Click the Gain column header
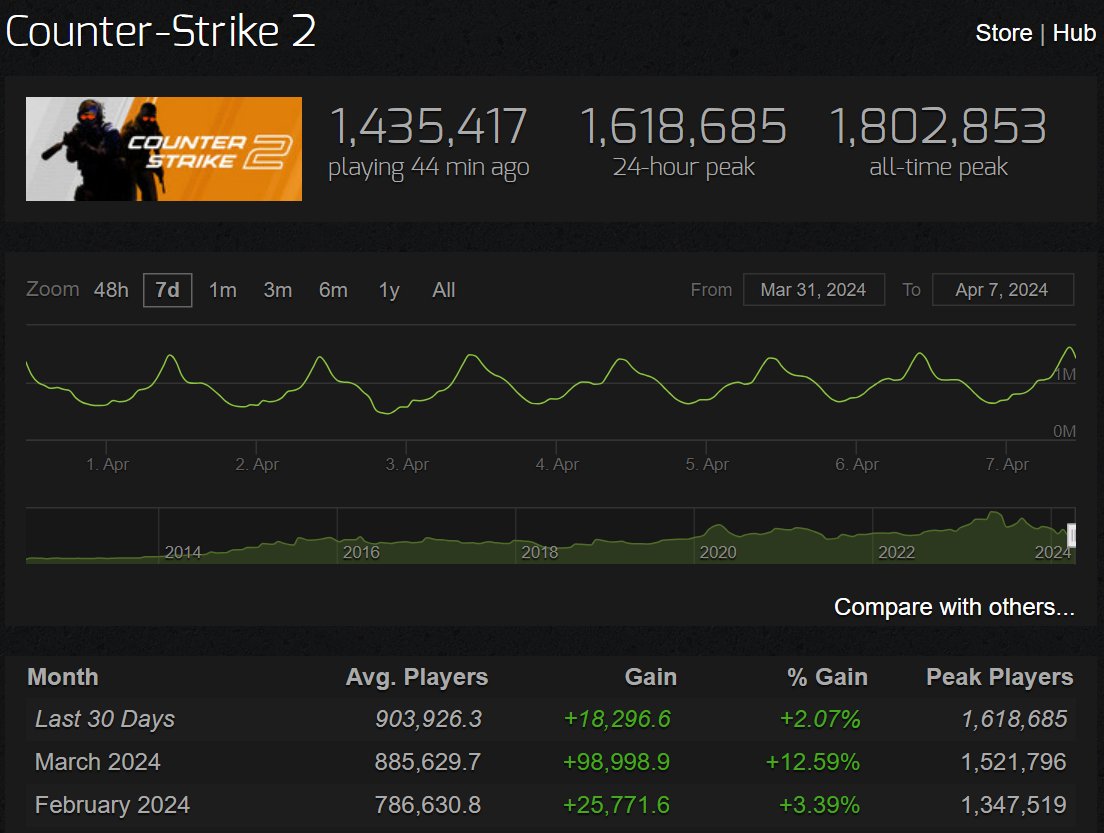 pos(651,677)
